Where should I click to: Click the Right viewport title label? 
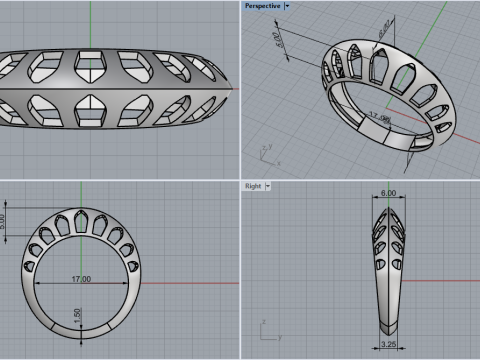(253, 186)
